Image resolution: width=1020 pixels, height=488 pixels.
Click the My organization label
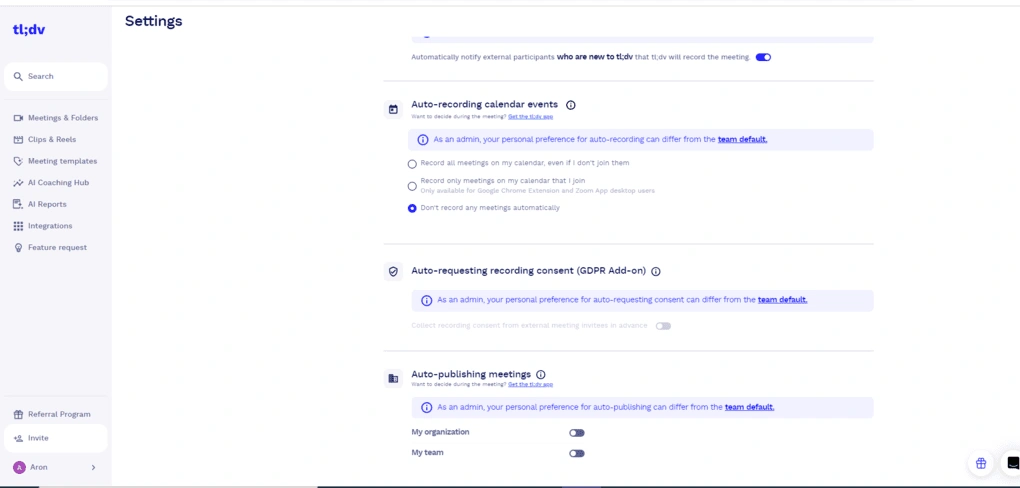(440, 432)
